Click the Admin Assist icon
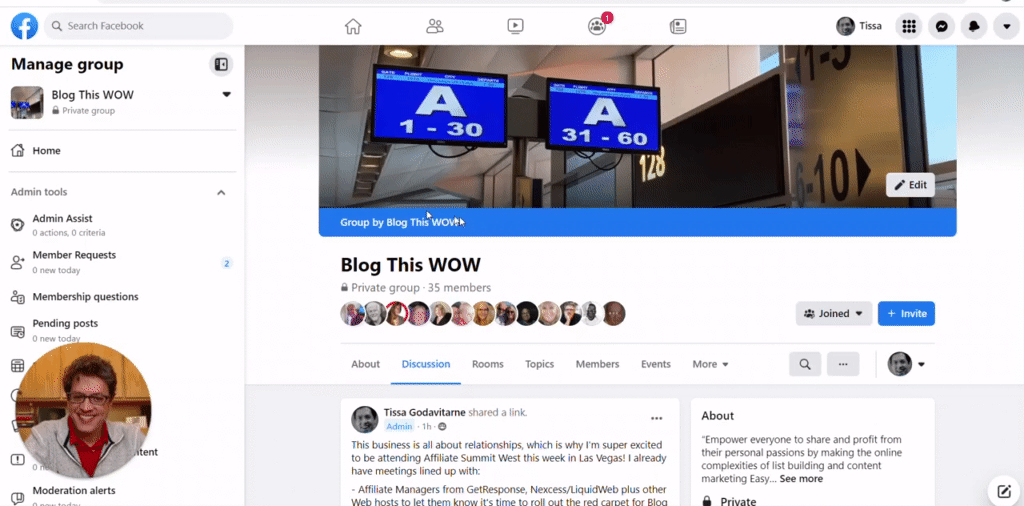Screen dimensions: 1024x506 18,225
